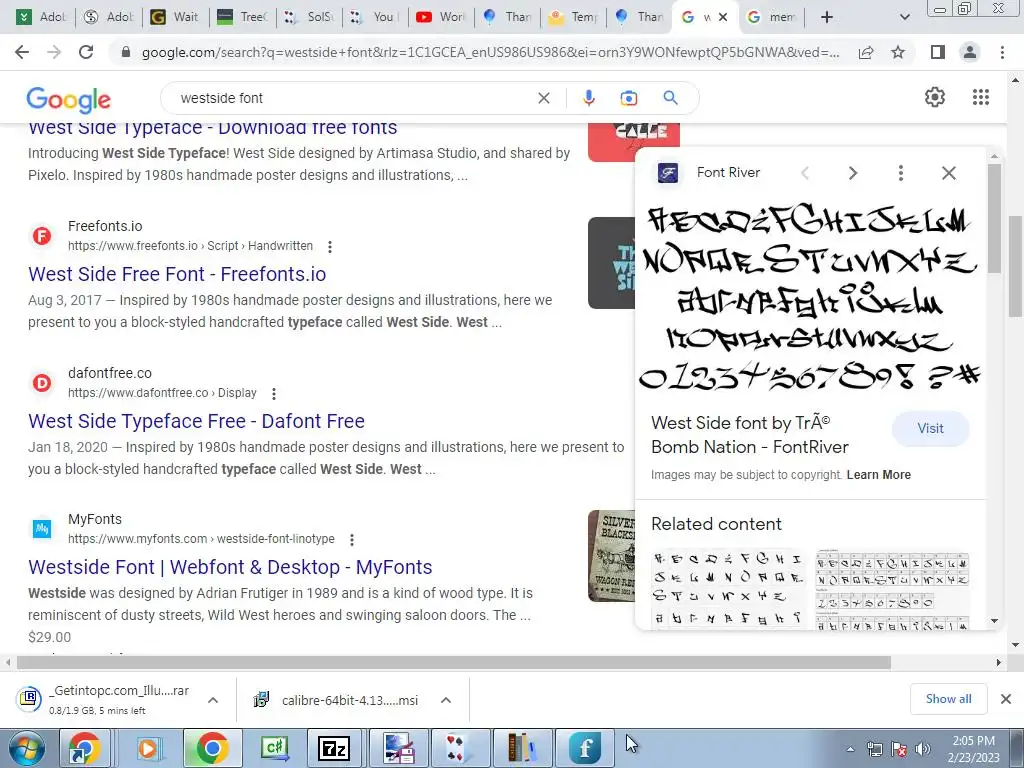1024x768 pixels.
Task: Switch to the Wait tab
Action: coord(175,17)
